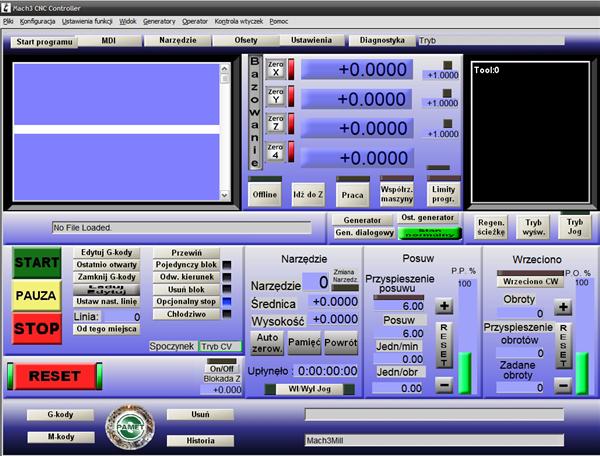
Task: Click Tryb wyśw. button
Action: (533, 227)
